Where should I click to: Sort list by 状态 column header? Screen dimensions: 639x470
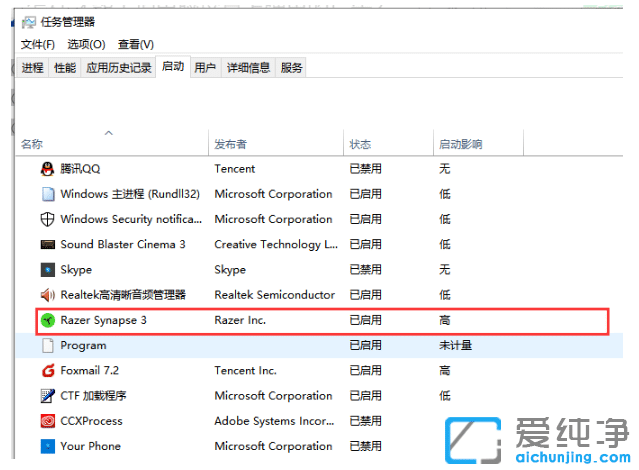point(360,144)
